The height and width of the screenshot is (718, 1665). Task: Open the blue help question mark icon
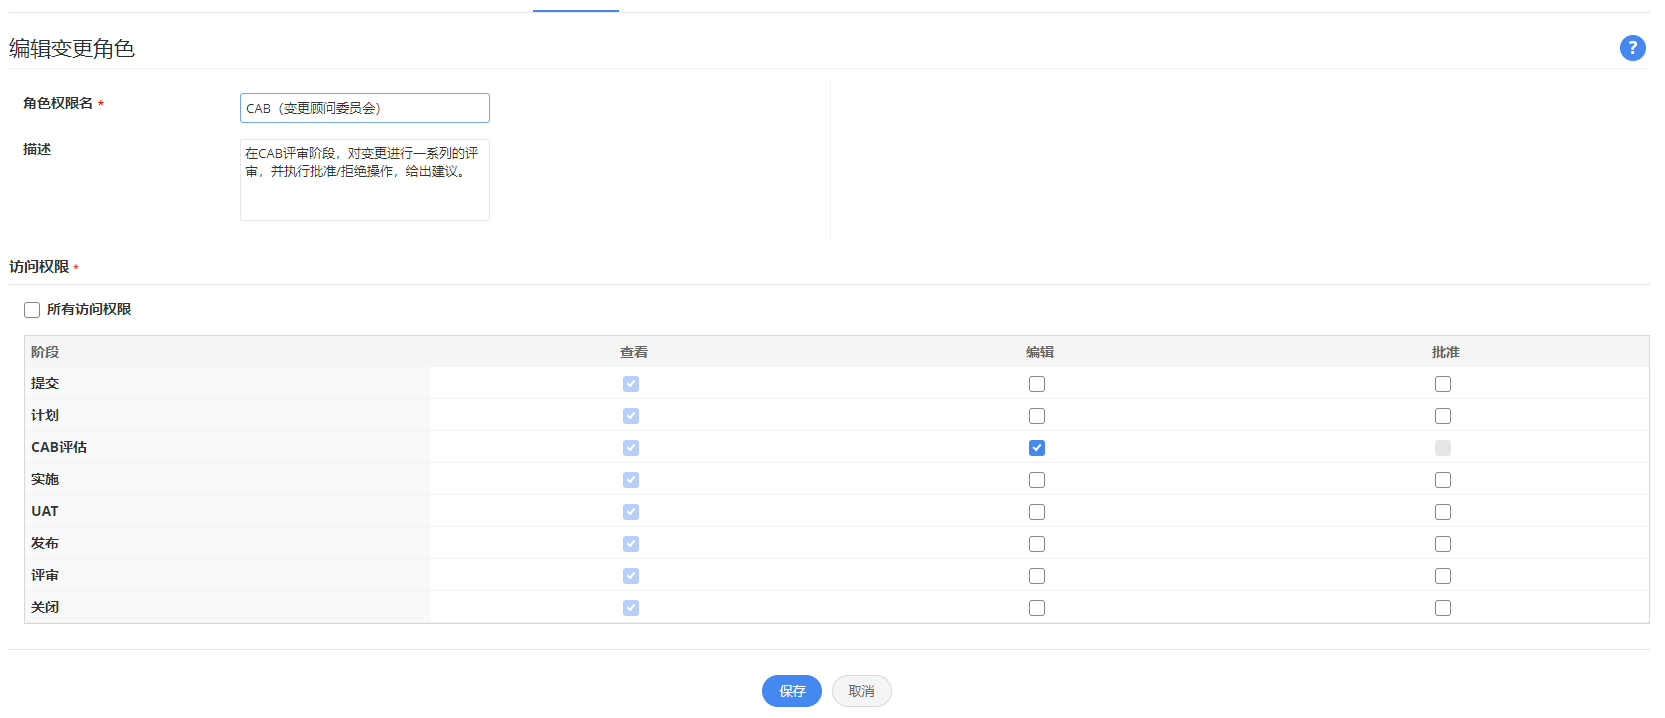pyautogui.click(x=1632, y=48)
